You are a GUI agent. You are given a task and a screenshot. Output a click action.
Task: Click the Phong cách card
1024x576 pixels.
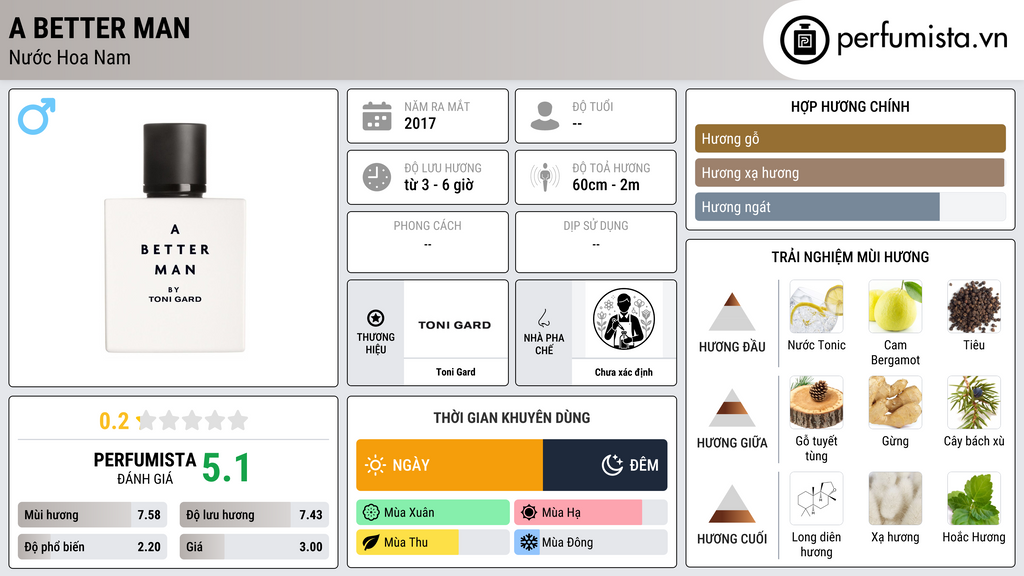pos(428,242)
